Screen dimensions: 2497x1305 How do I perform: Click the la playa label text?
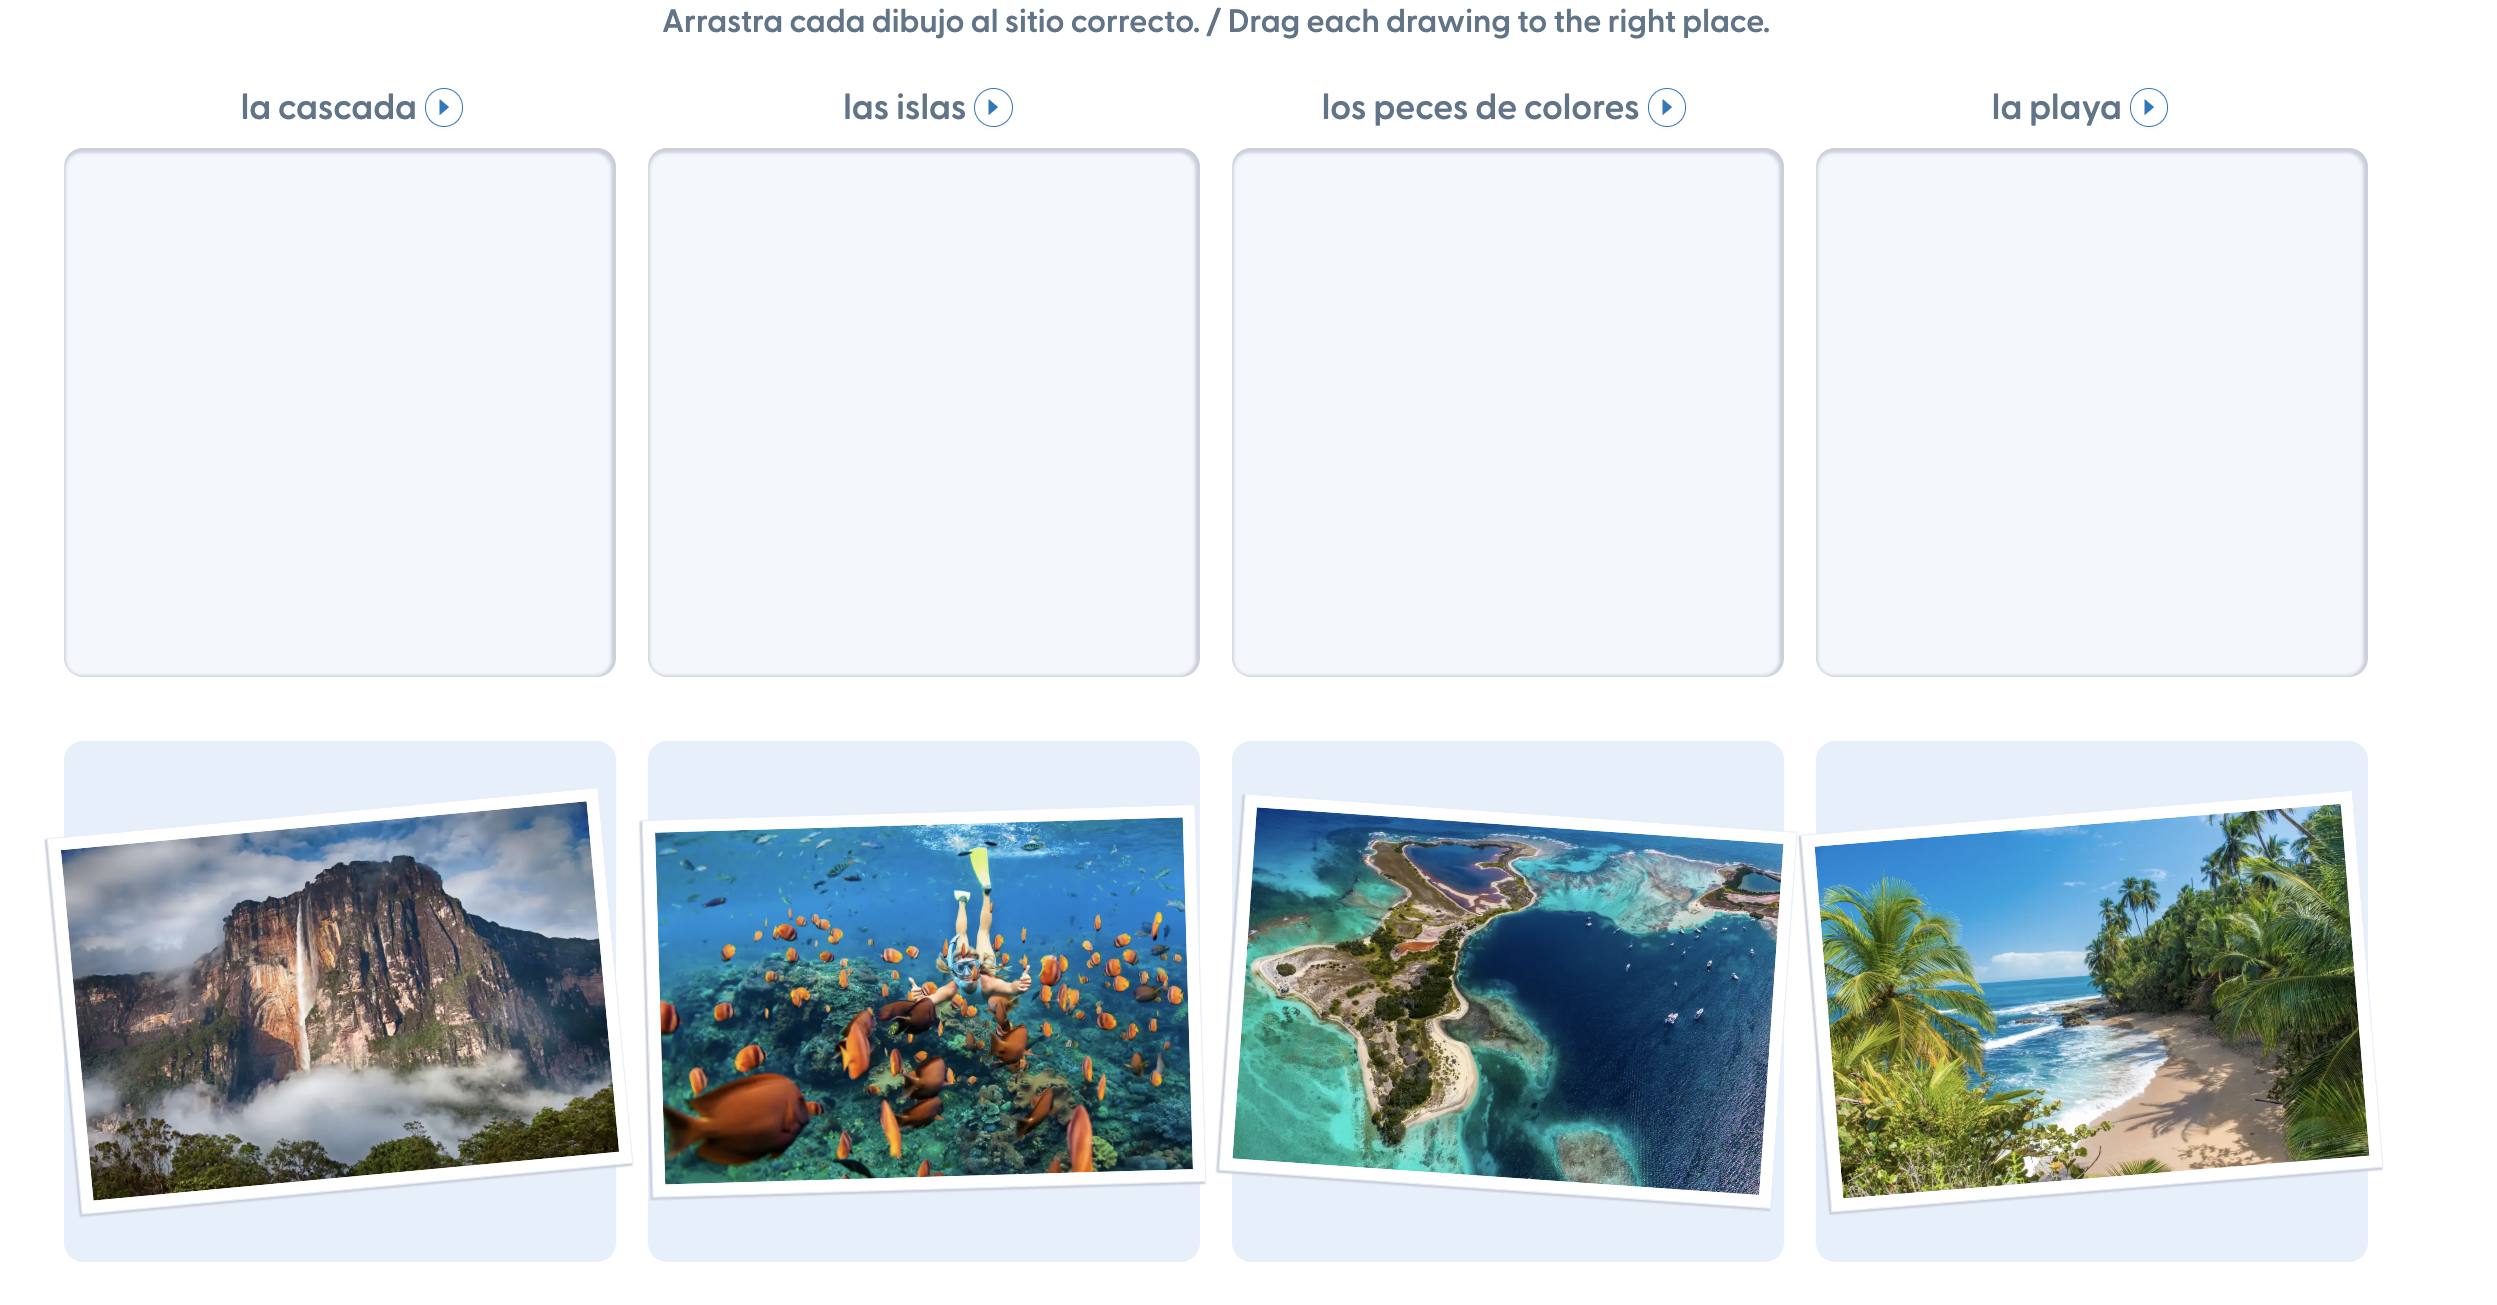pyautogui.click(x=2056, y=108)
